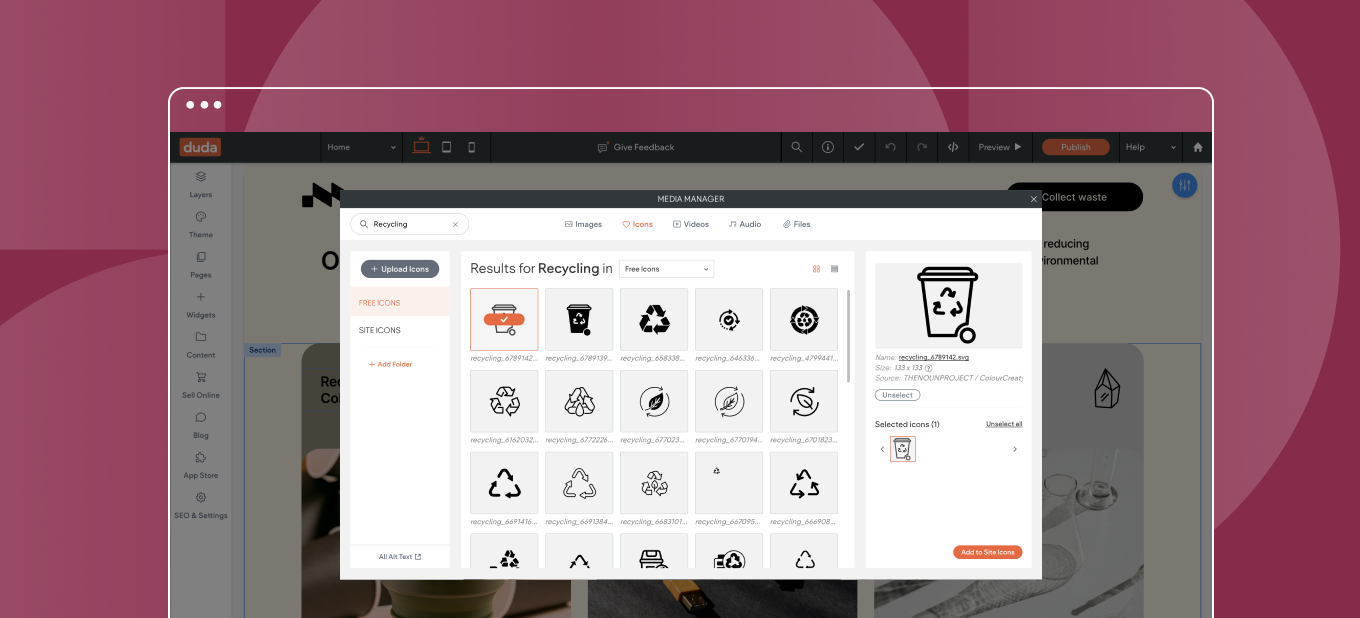The height and width of the screenshot is (618, 1360).
Task: Click the Add to Site Icons button
Action: pos(987,552)
